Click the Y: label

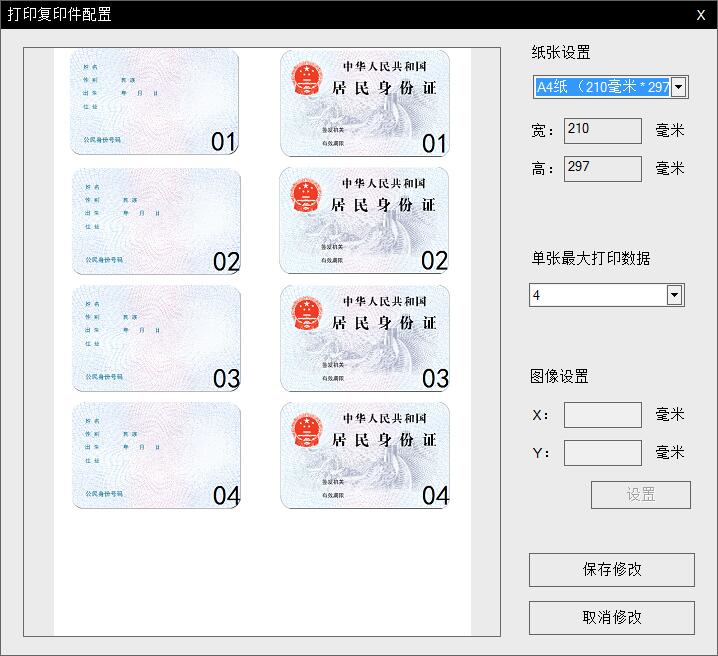click(x=540, y=453)
